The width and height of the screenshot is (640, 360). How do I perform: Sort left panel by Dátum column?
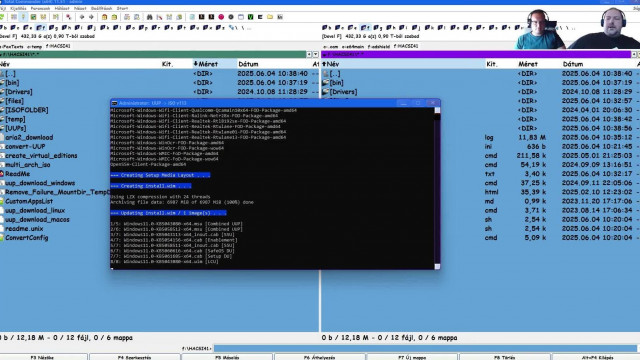point(274,64)
